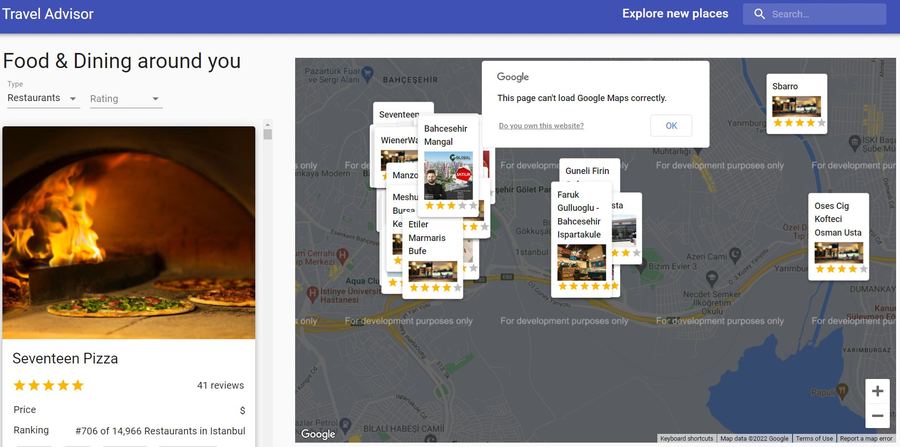The image size is (900, 447).
Task: Open the Etiler Marmaris Bufe map card
Action: [x=432, y=257]
